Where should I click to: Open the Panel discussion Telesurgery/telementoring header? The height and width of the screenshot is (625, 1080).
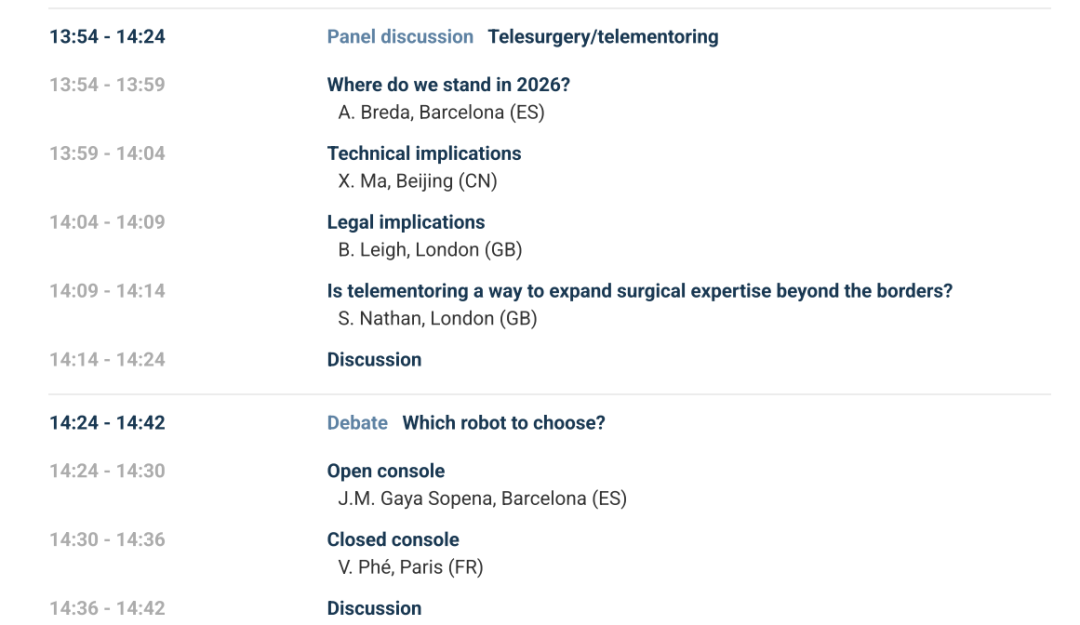(x=602, y=37)
